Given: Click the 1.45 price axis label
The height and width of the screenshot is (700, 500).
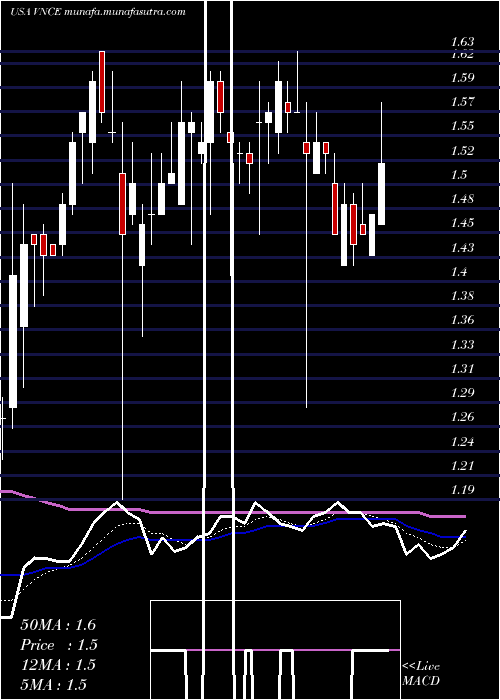Looking at the screenshot, I should coord(462,223).
